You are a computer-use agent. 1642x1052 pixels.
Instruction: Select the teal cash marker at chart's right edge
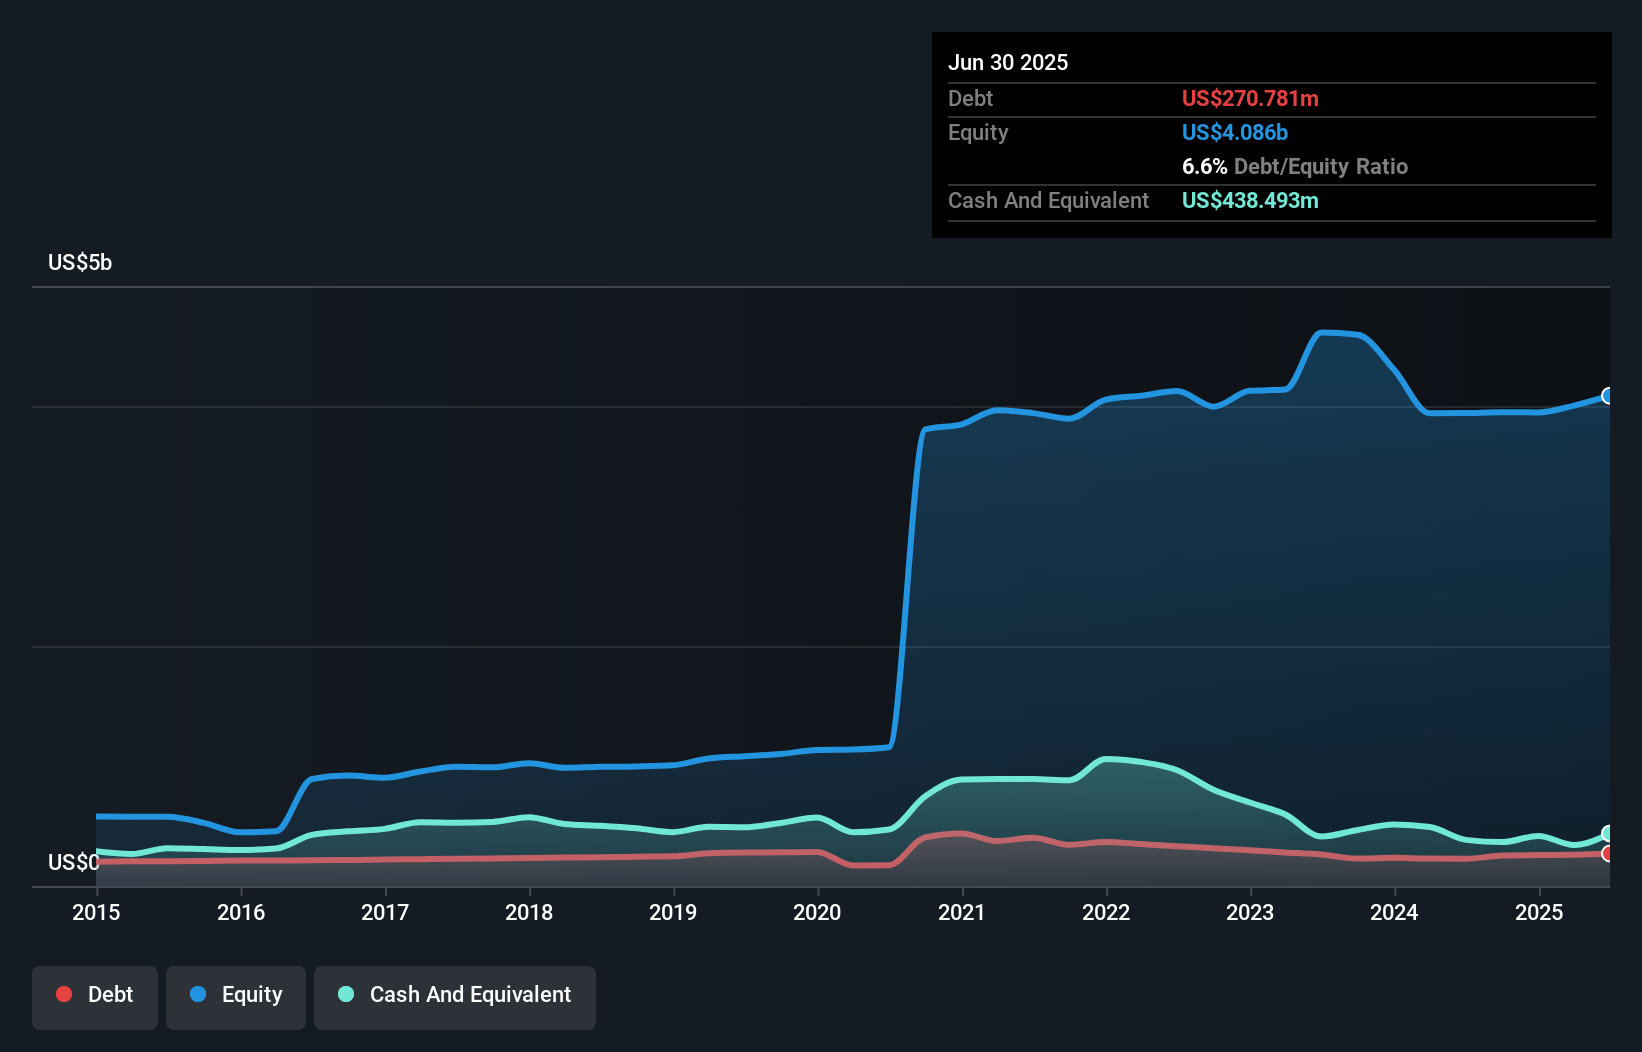1608,833
